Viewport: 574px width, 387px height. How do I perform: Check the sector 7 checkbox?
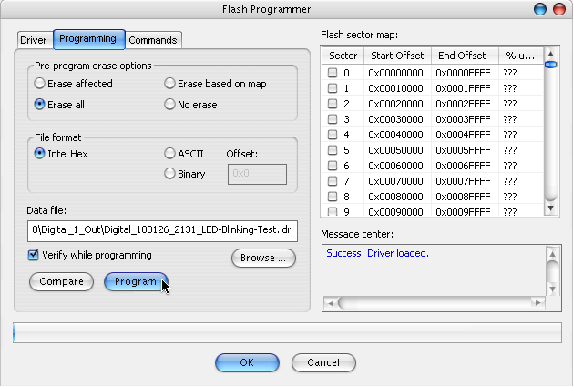tap(332, 181)
